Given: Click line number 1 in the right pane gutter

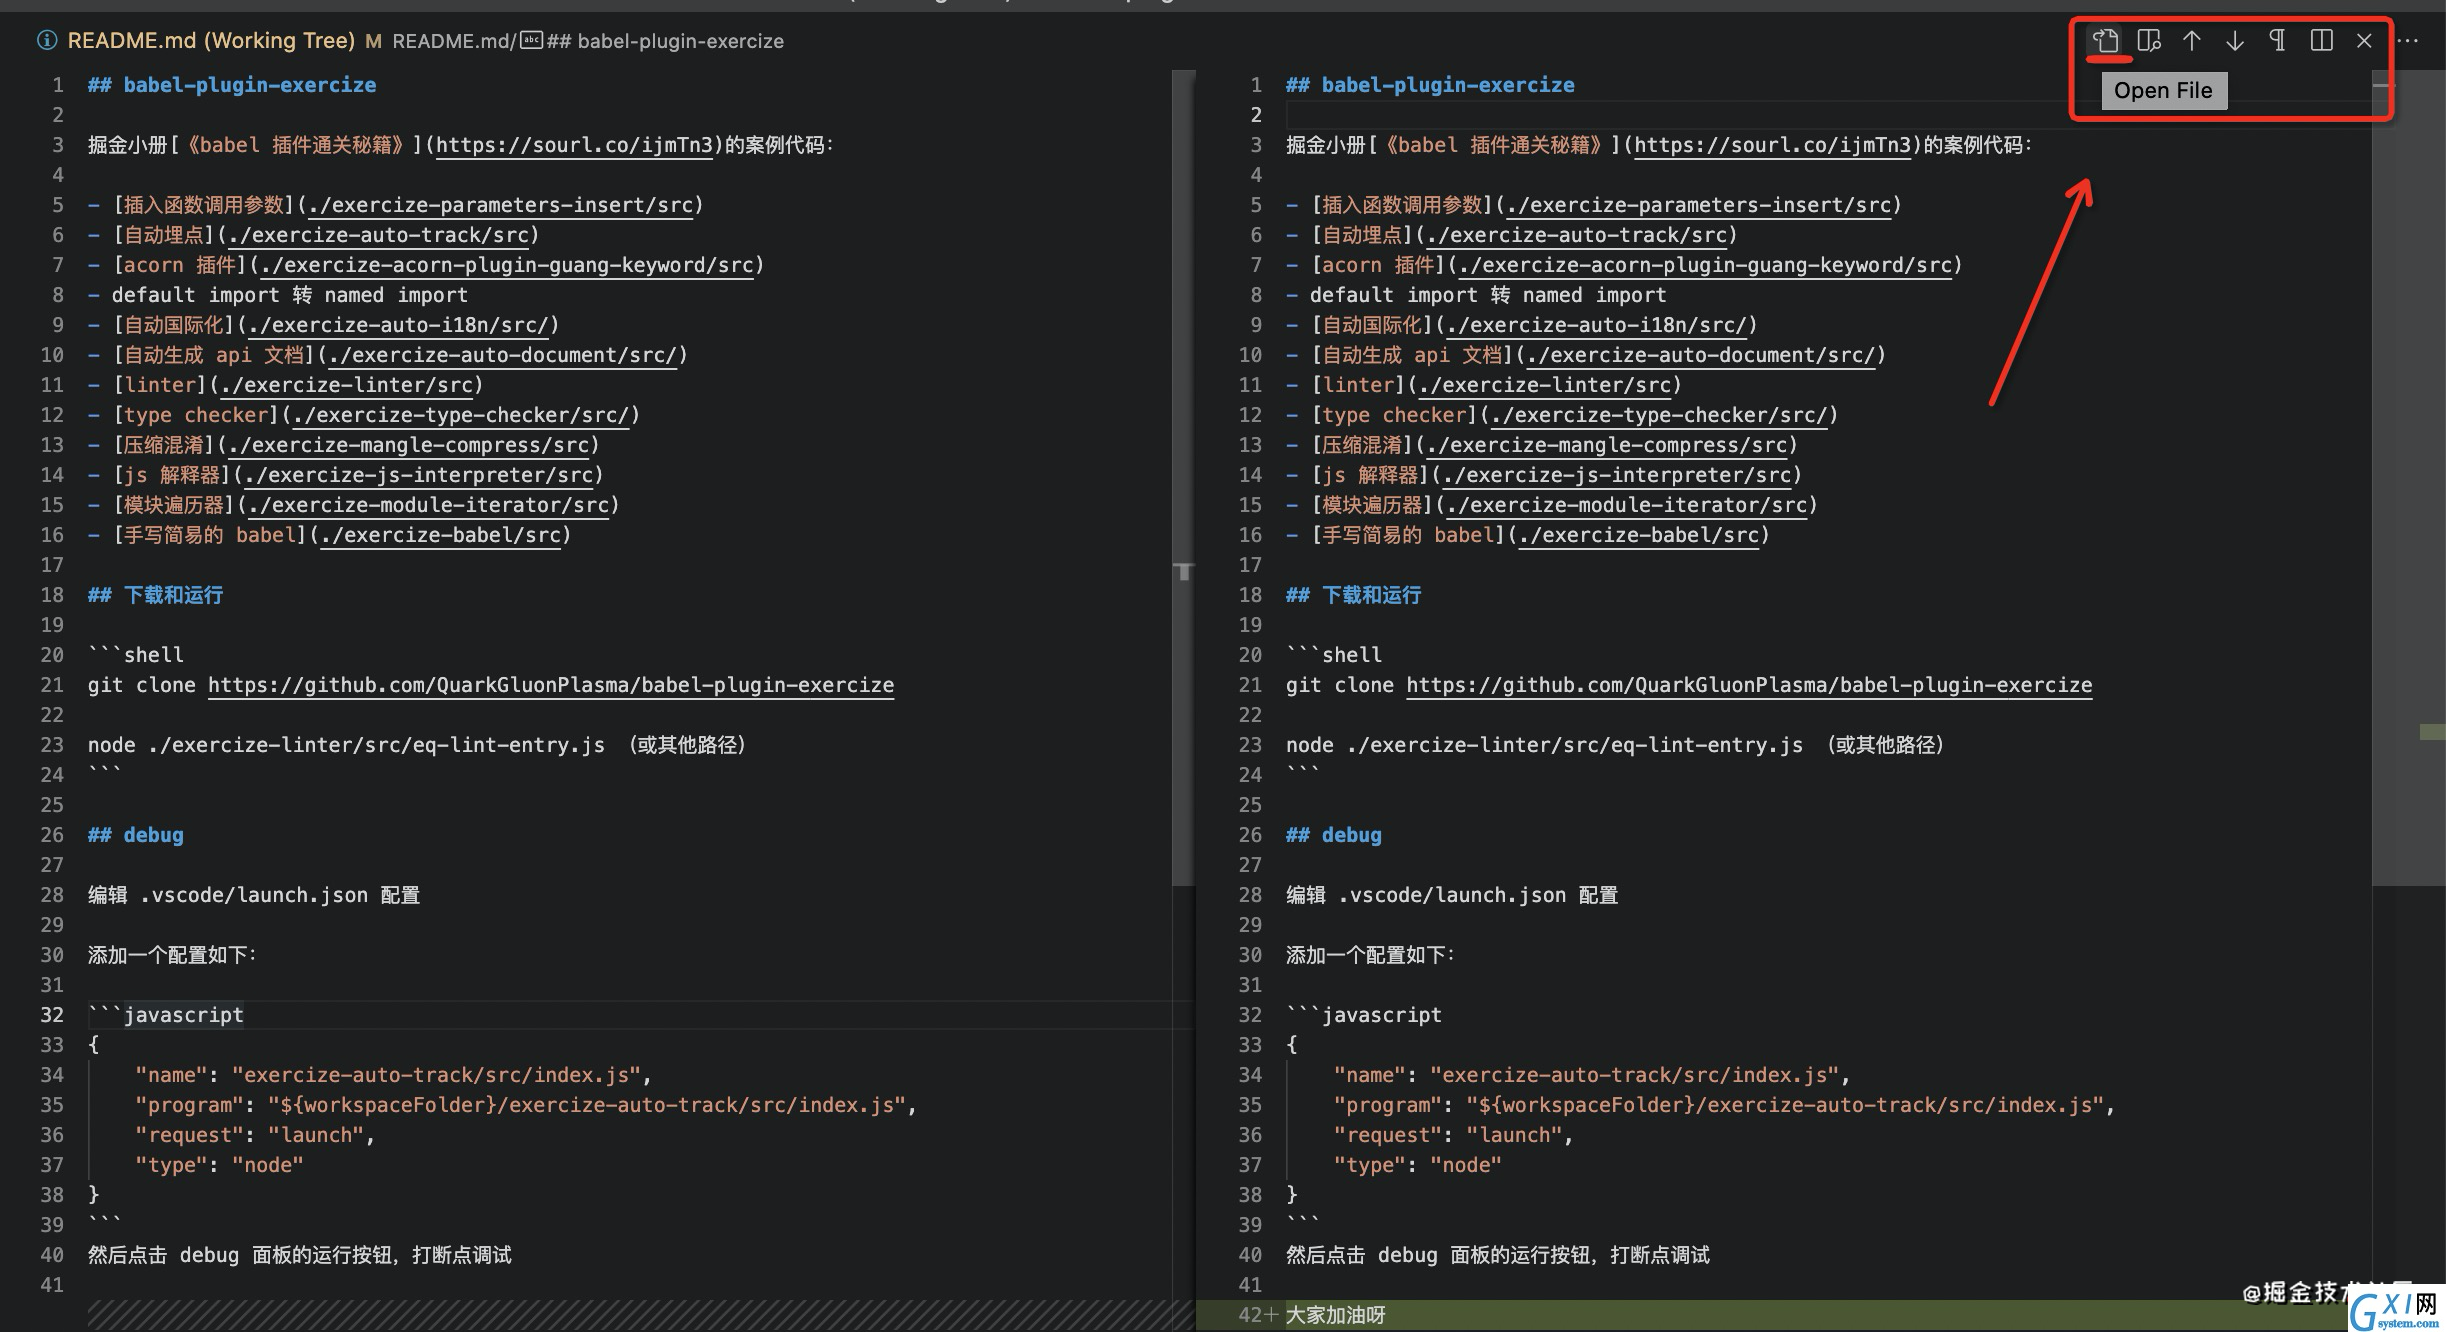Looking at the screenshot, I should pyautogui.click(x=1256, y=85).
